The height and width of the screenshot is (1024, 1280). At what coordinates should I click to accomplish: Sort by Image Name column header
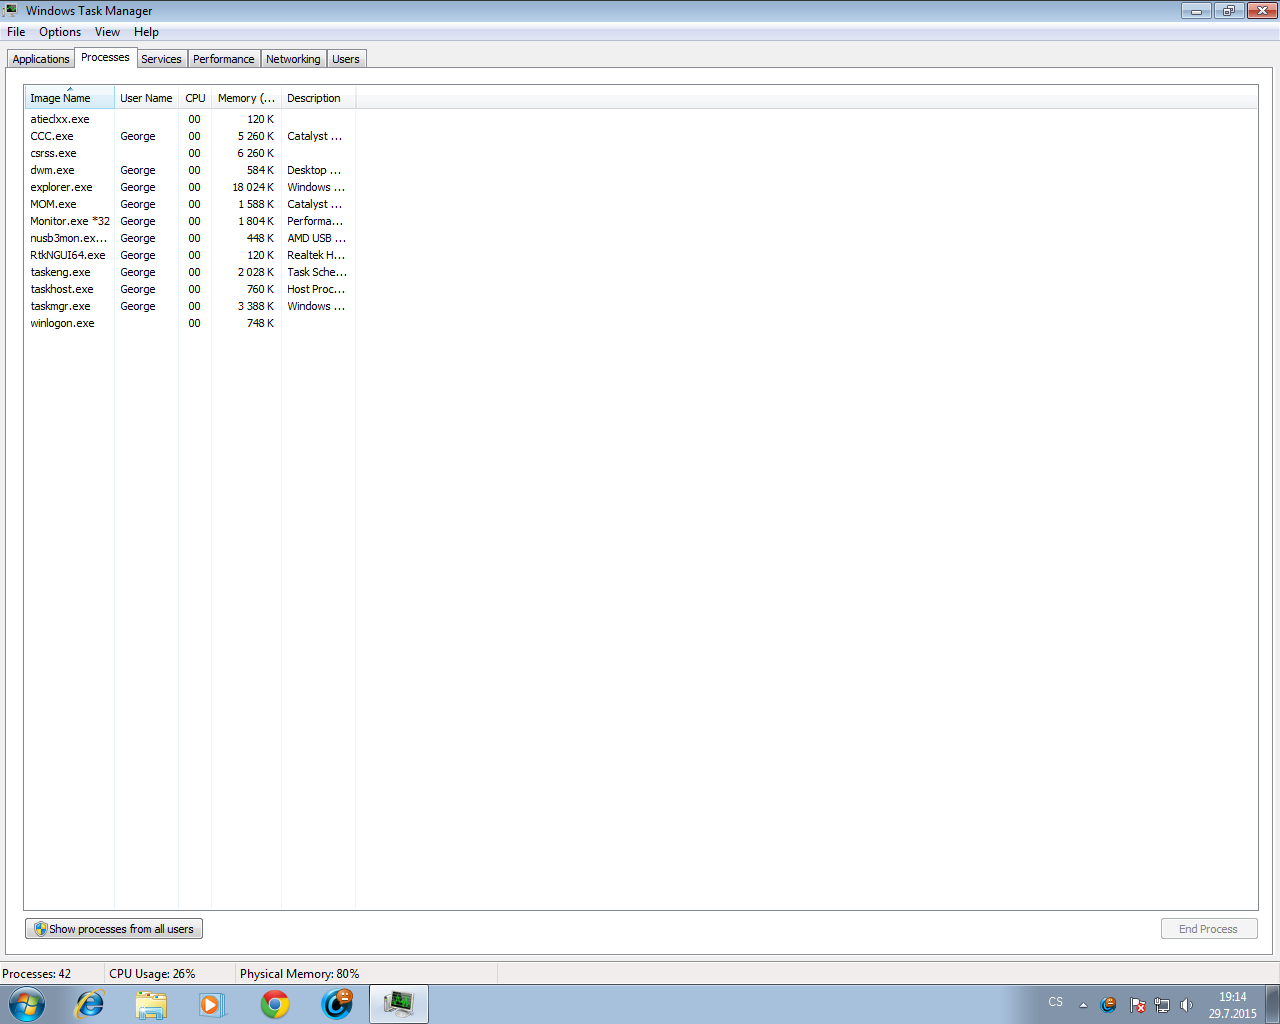[69, 98]
